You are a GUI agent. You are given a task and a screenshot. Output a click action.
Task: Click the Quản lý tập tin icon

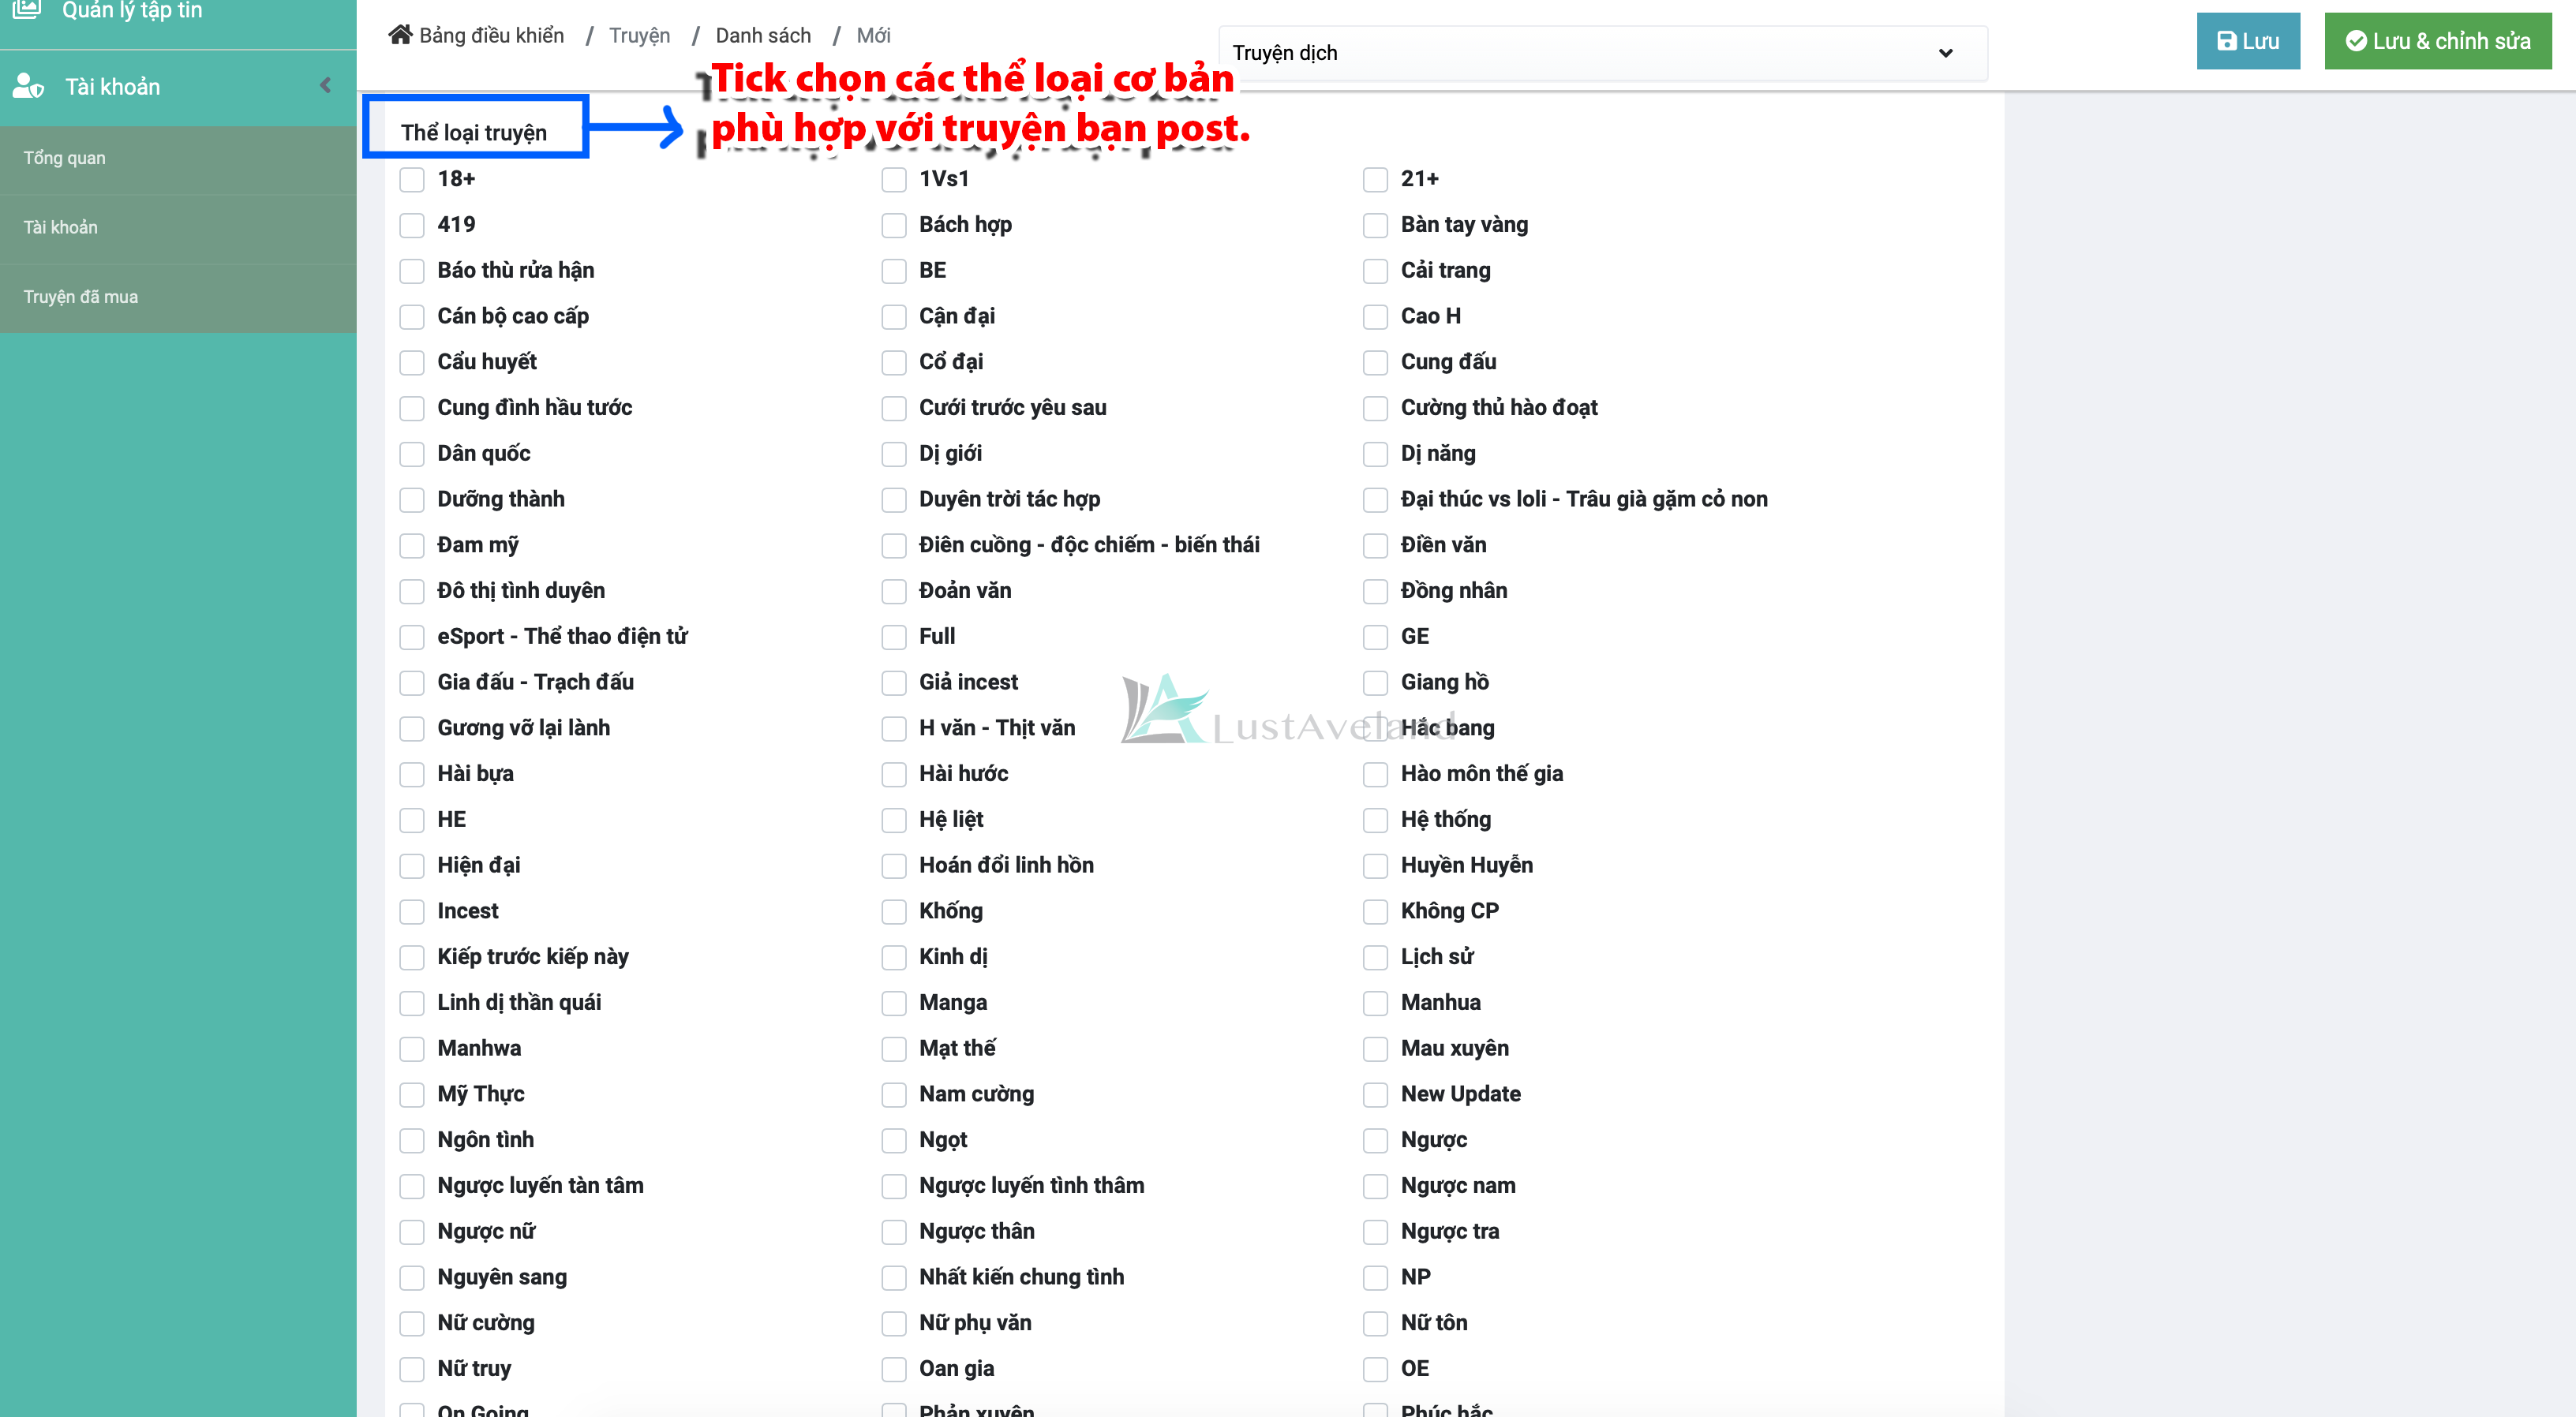[x=27, y=9]
